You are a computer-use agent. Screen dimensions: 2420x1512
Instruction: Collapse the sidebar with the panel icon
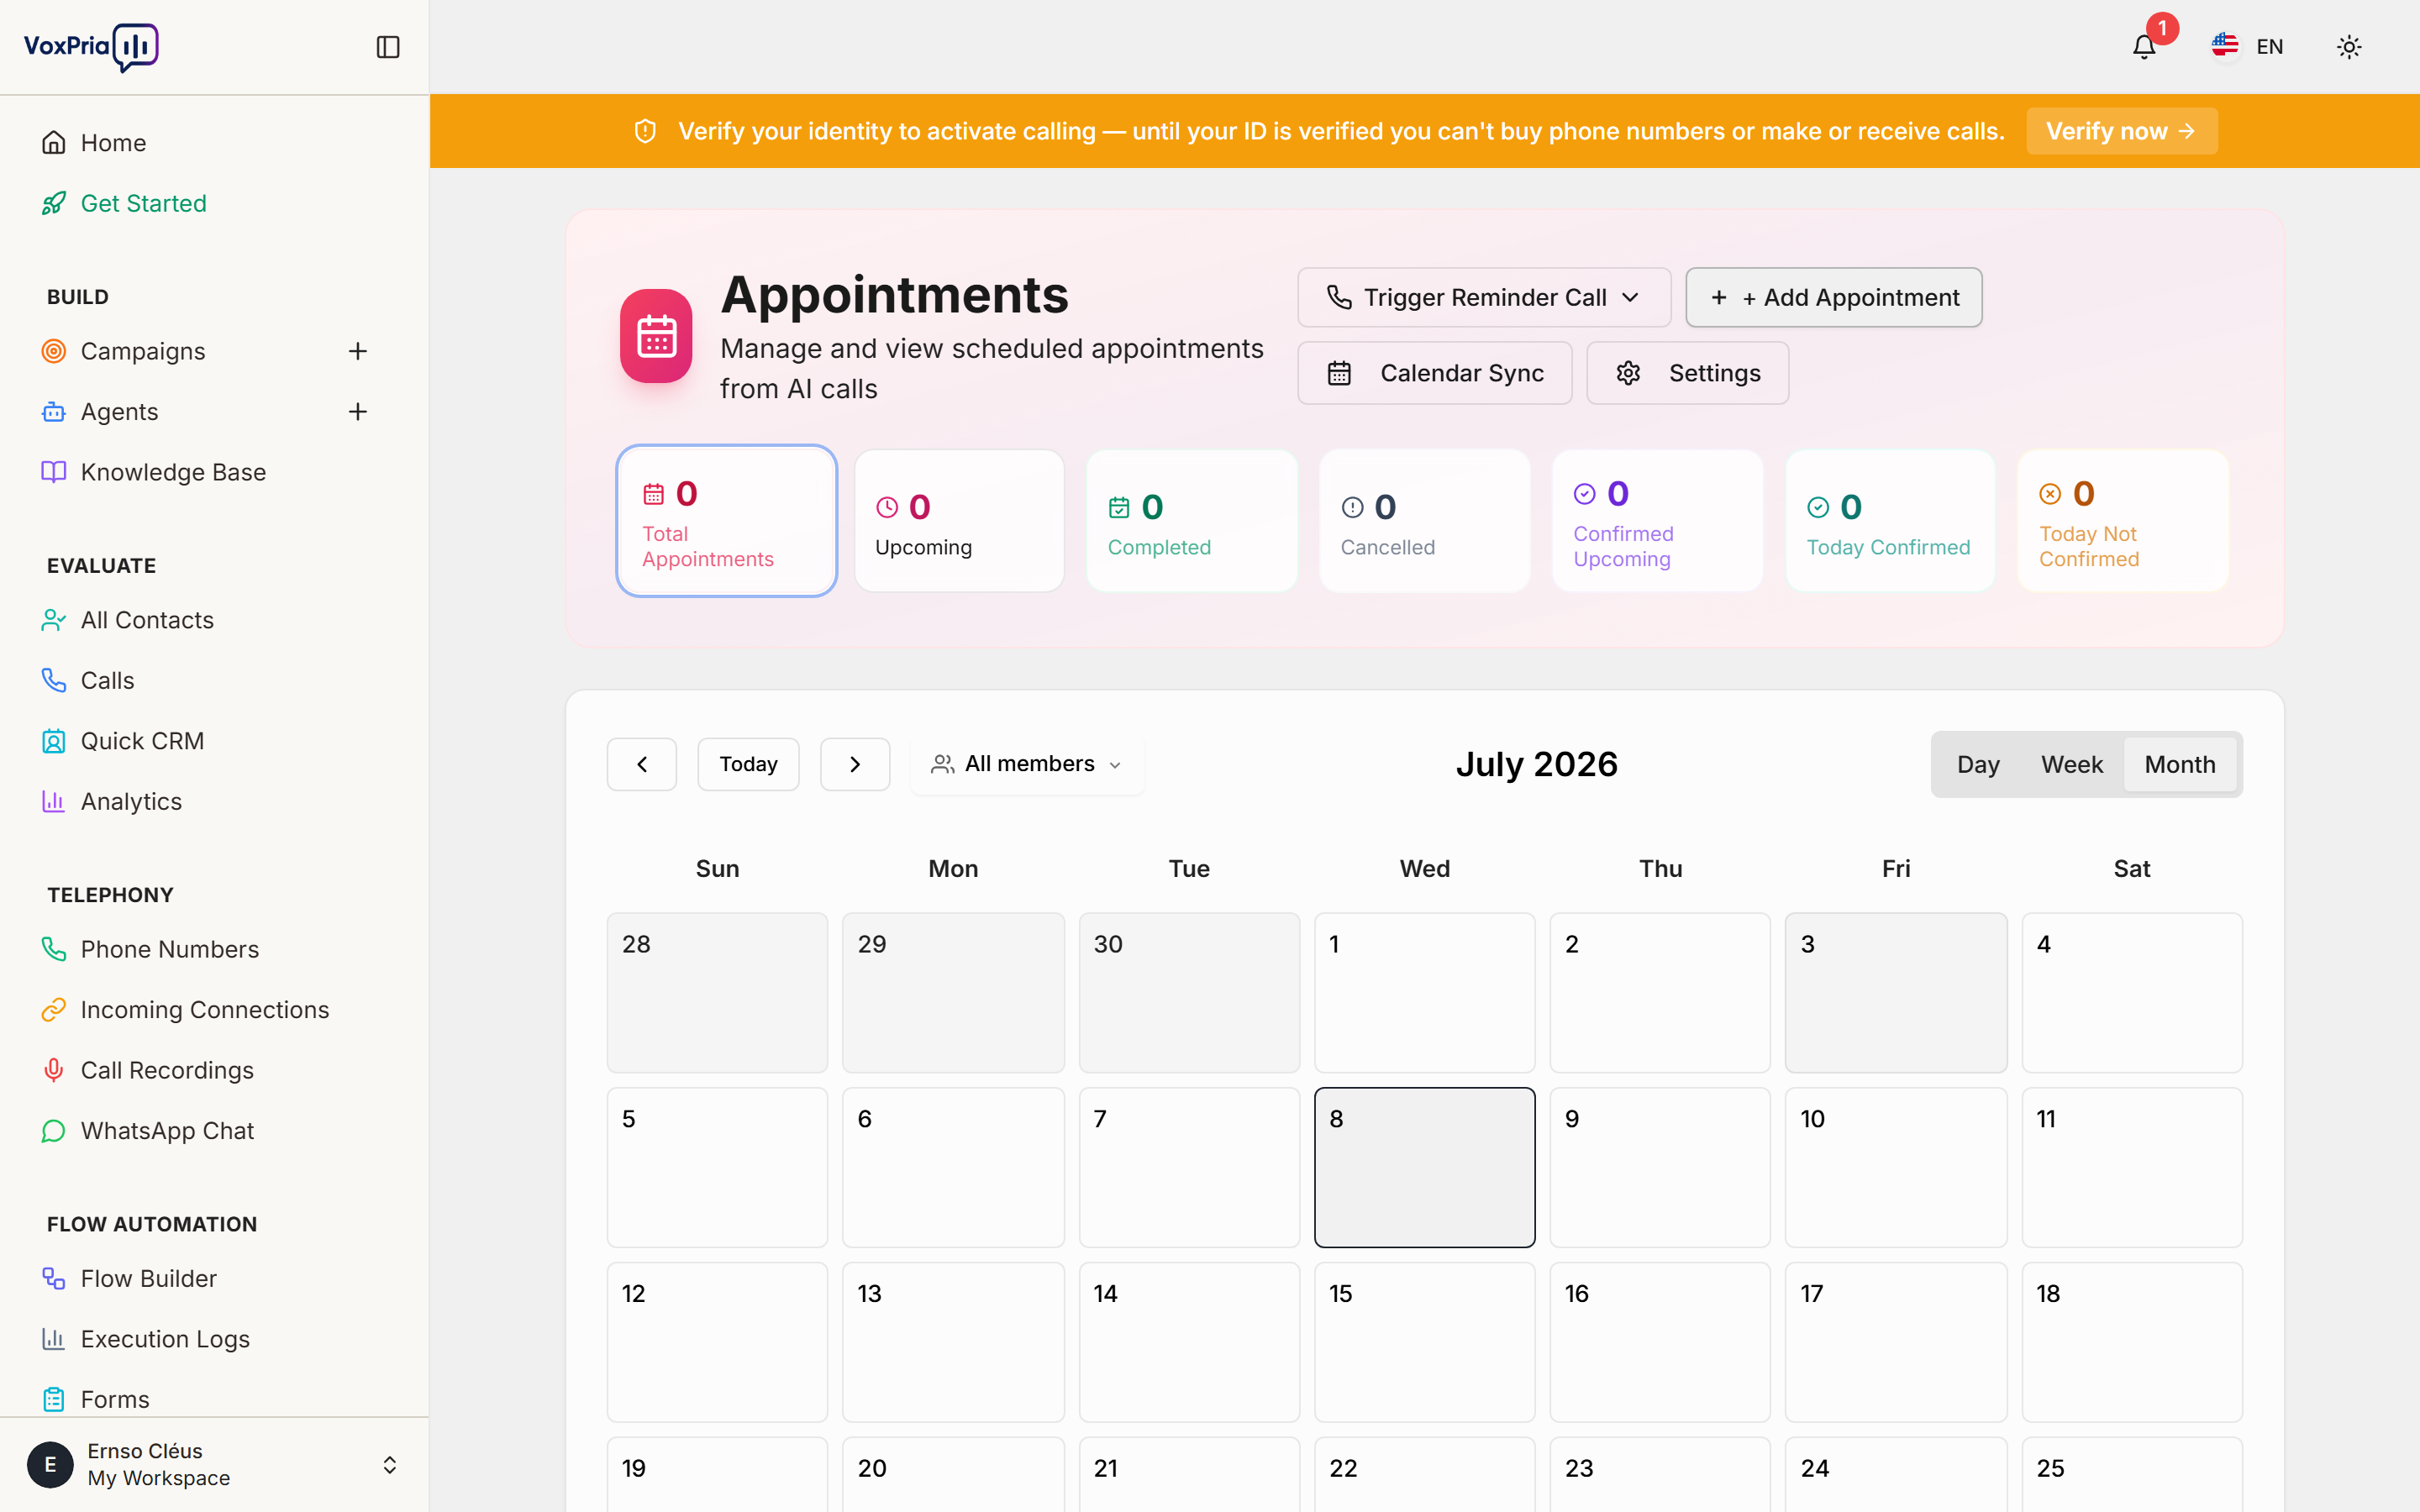coord(388,47)
